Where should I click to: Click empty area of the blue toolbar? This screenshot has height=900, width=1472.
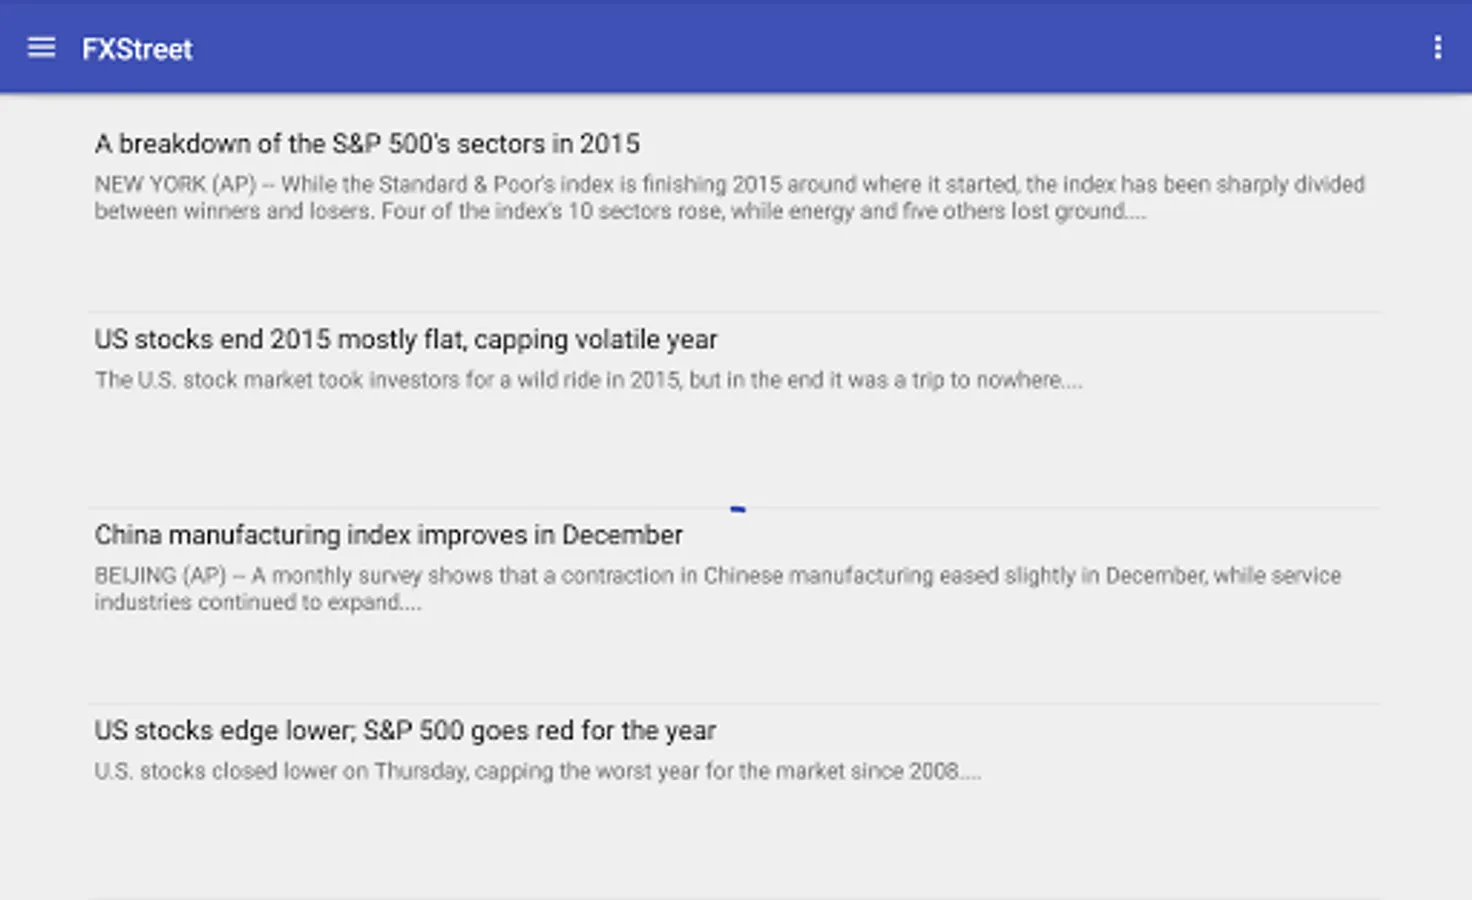click(x=800, y=48)
